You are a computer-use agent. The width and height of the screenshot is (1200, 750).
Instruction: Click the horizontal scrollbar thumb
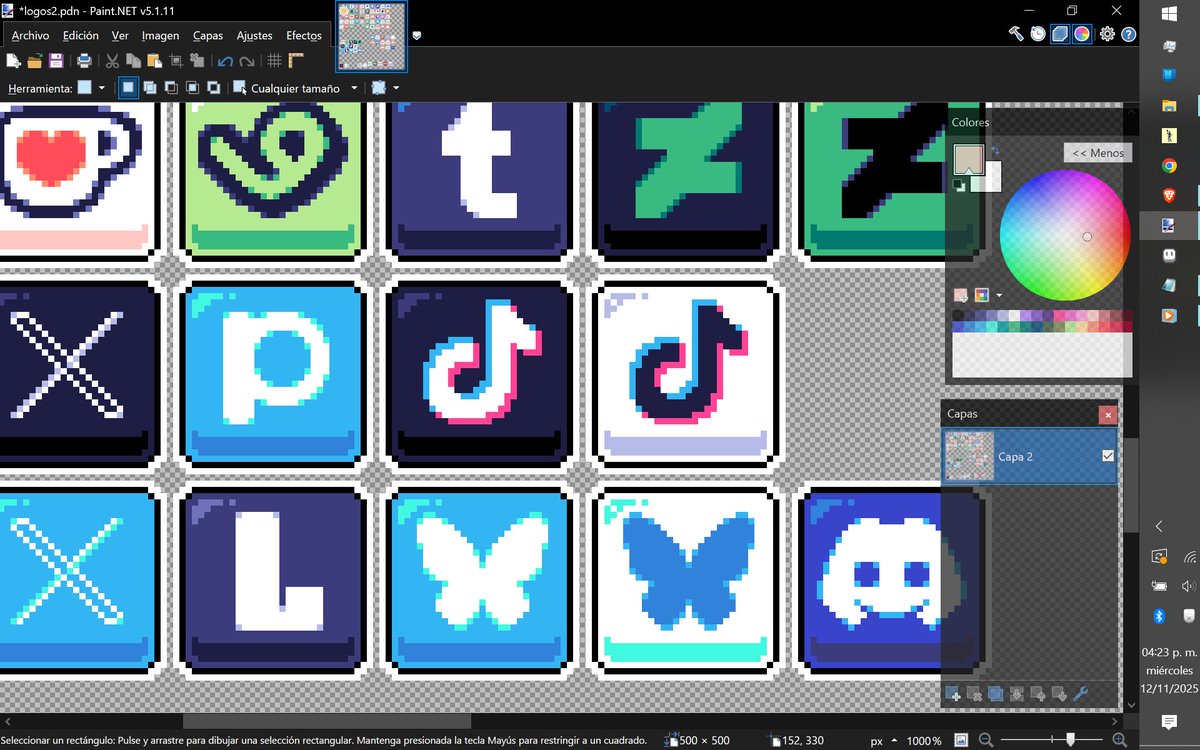point(326,720)
